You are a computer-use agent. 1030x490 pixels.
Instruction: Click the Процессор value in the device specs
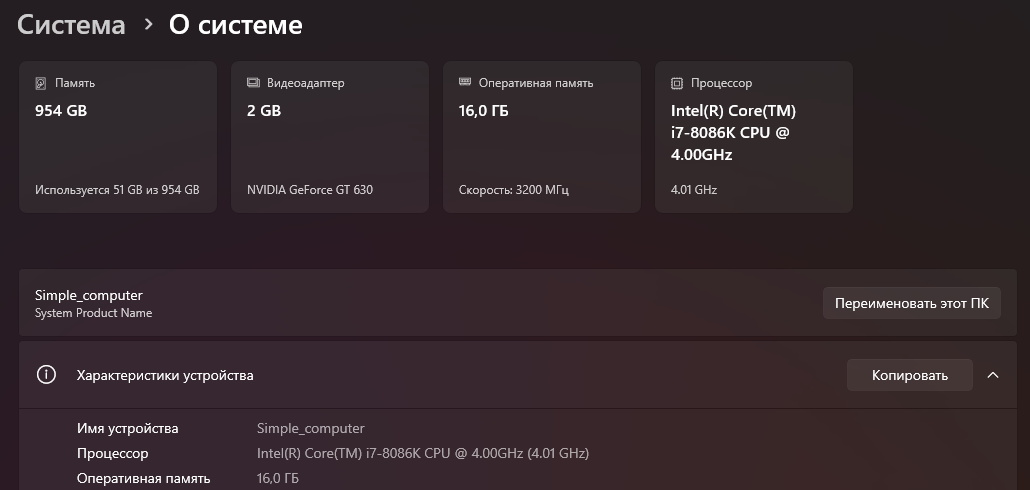click(423, 453)
